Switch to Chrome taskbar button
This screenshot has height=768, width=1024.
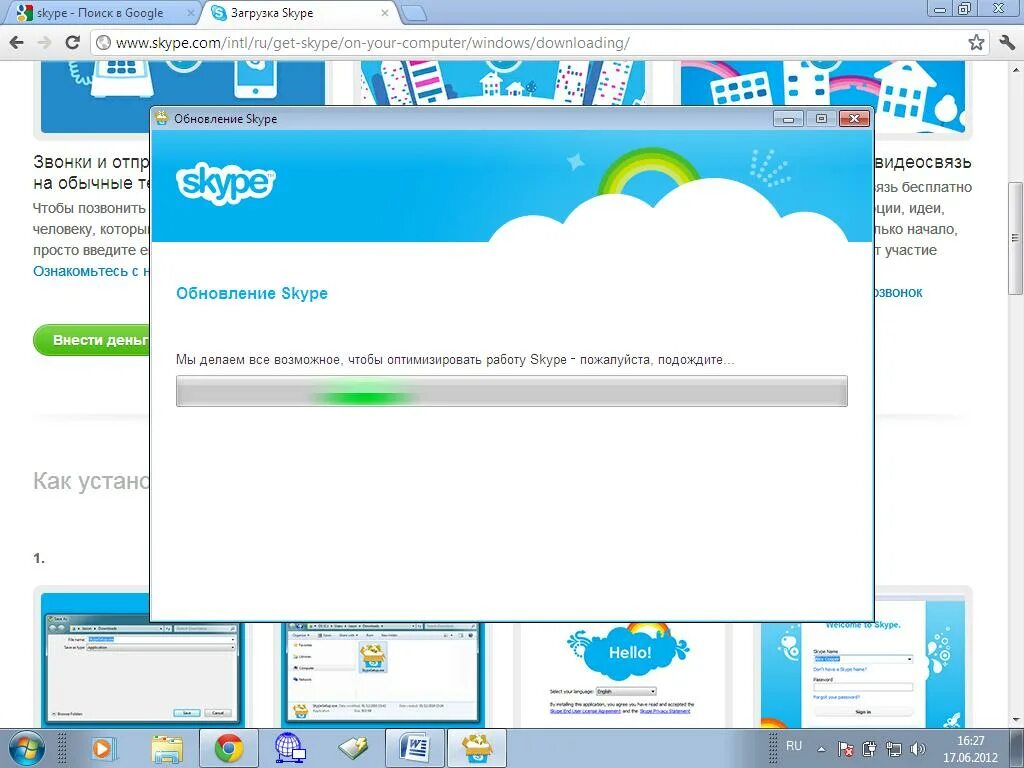click(x=229, y=748)
